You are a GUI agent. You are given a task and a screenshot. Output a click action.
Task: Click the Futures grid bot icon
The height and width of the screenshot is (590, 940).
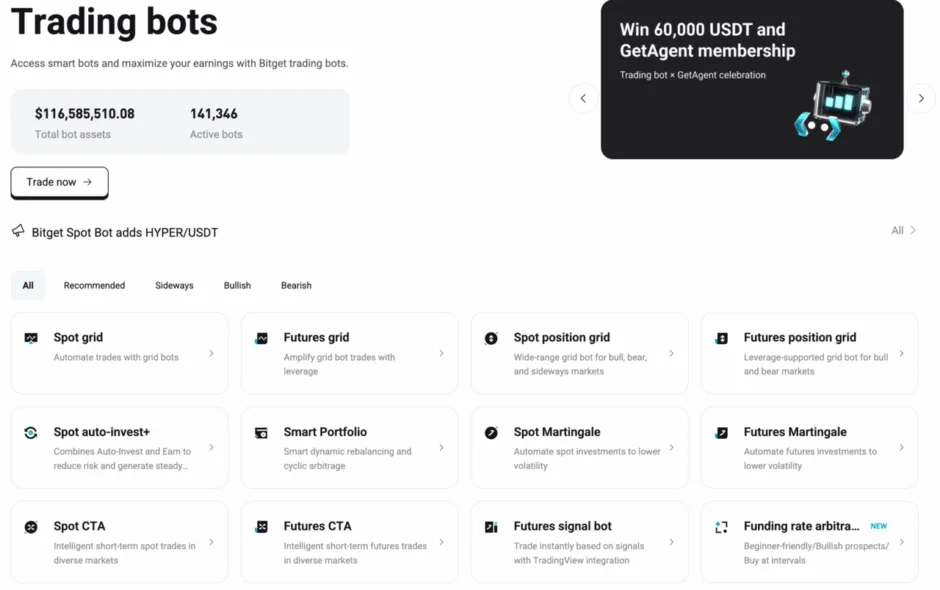(262, 337)
